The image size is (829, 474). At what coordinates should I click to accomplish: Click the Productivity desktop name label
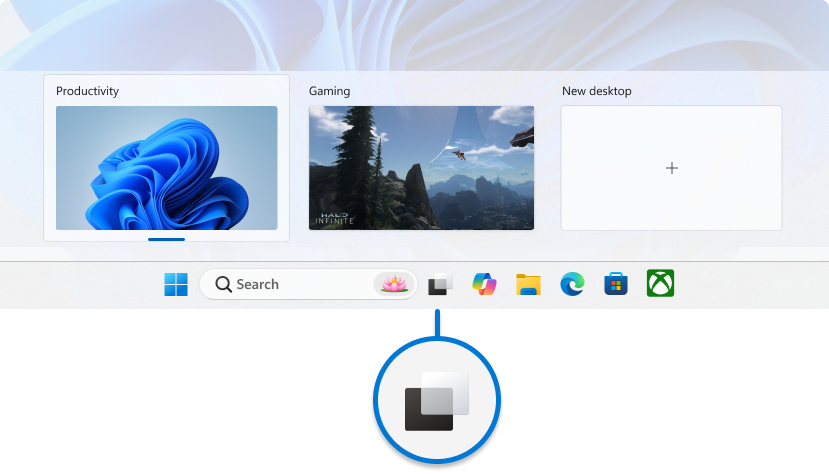pos(87,91)
